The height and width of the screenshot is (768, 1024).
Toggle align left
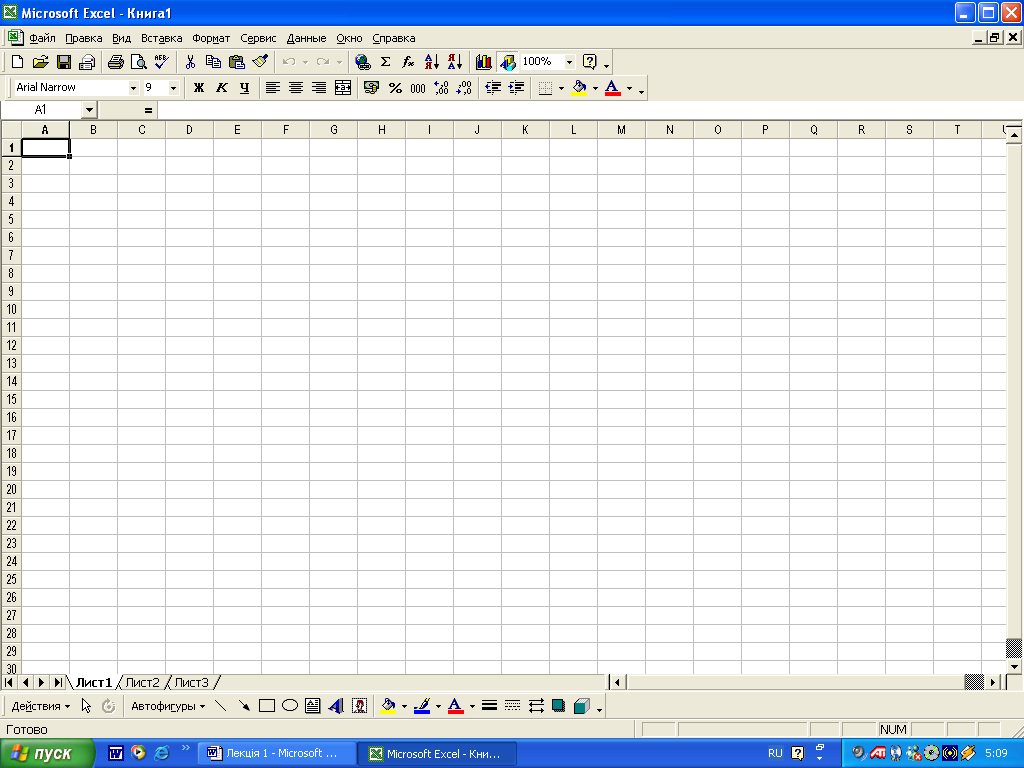pyautogui.click(x=272, y=88)
